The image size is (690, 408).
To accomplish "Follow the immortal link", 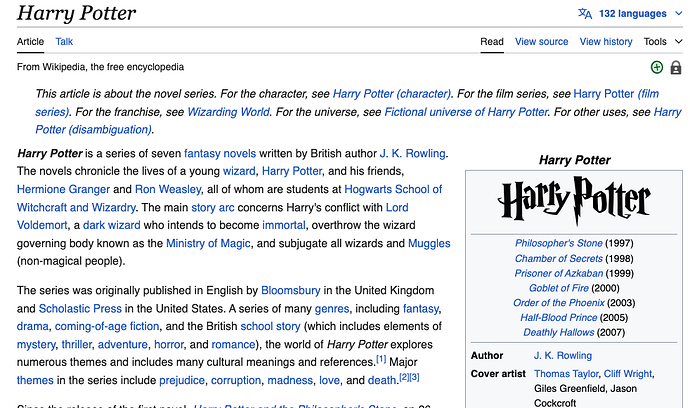I will (284, 225).
